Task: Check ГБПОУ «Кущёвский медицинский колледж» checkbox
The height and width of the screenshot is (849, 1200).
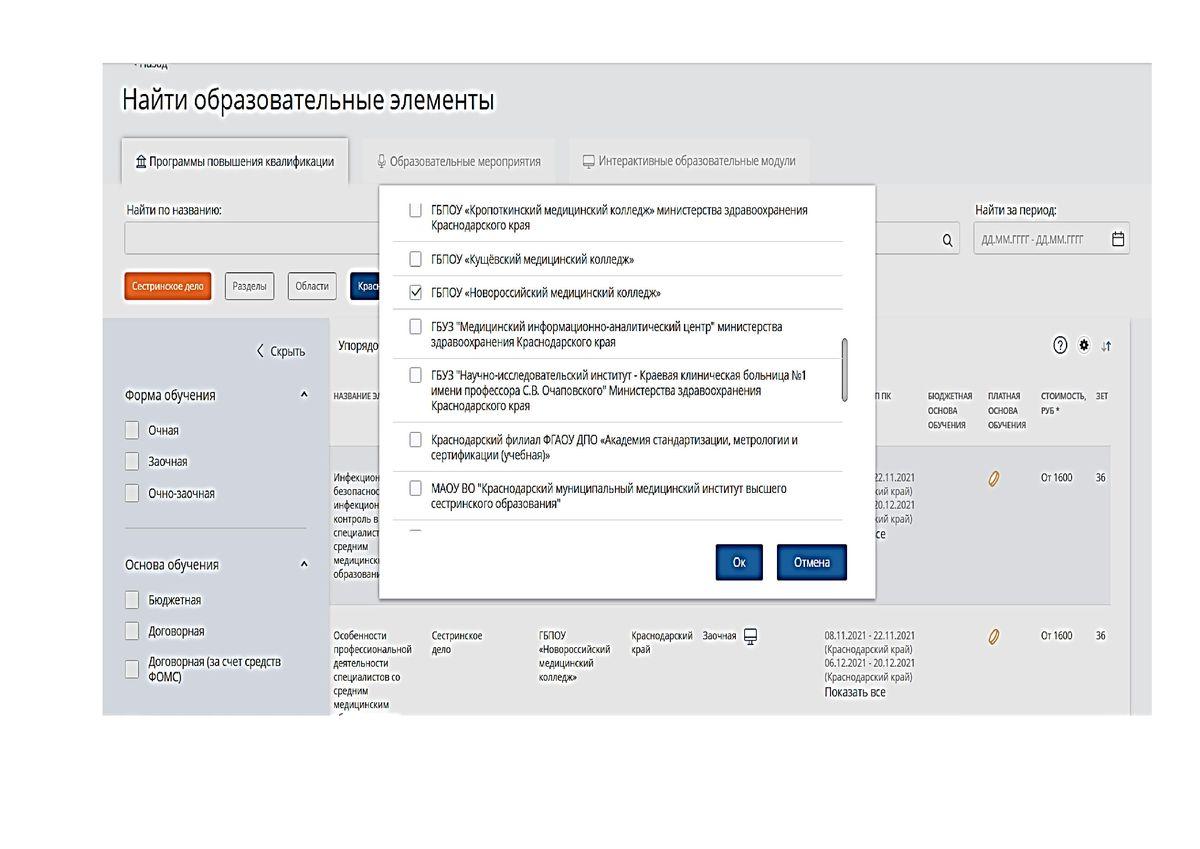Action: tap(416, 259)
